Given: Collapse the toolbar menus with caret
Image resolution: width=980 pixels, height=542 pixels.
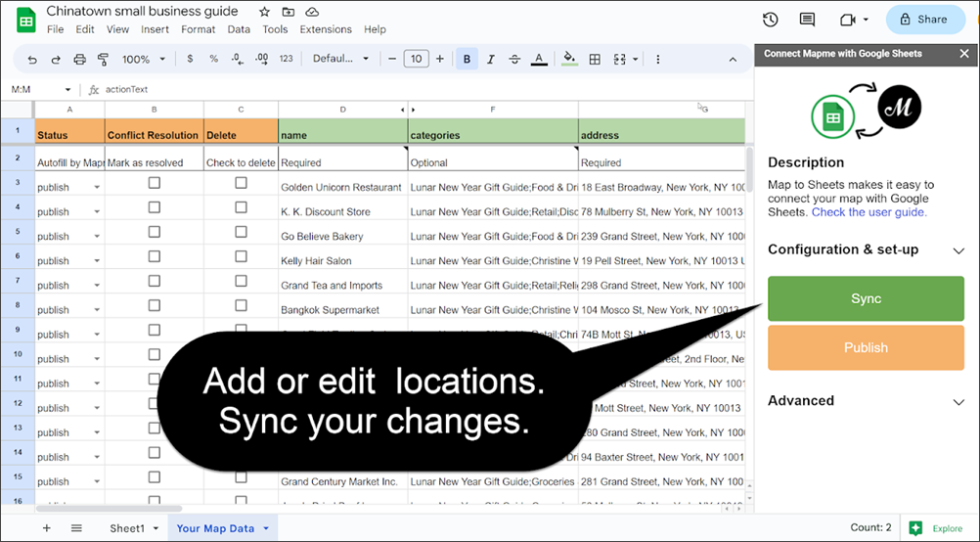Looking at the screenshot, I should click(732, 59).
